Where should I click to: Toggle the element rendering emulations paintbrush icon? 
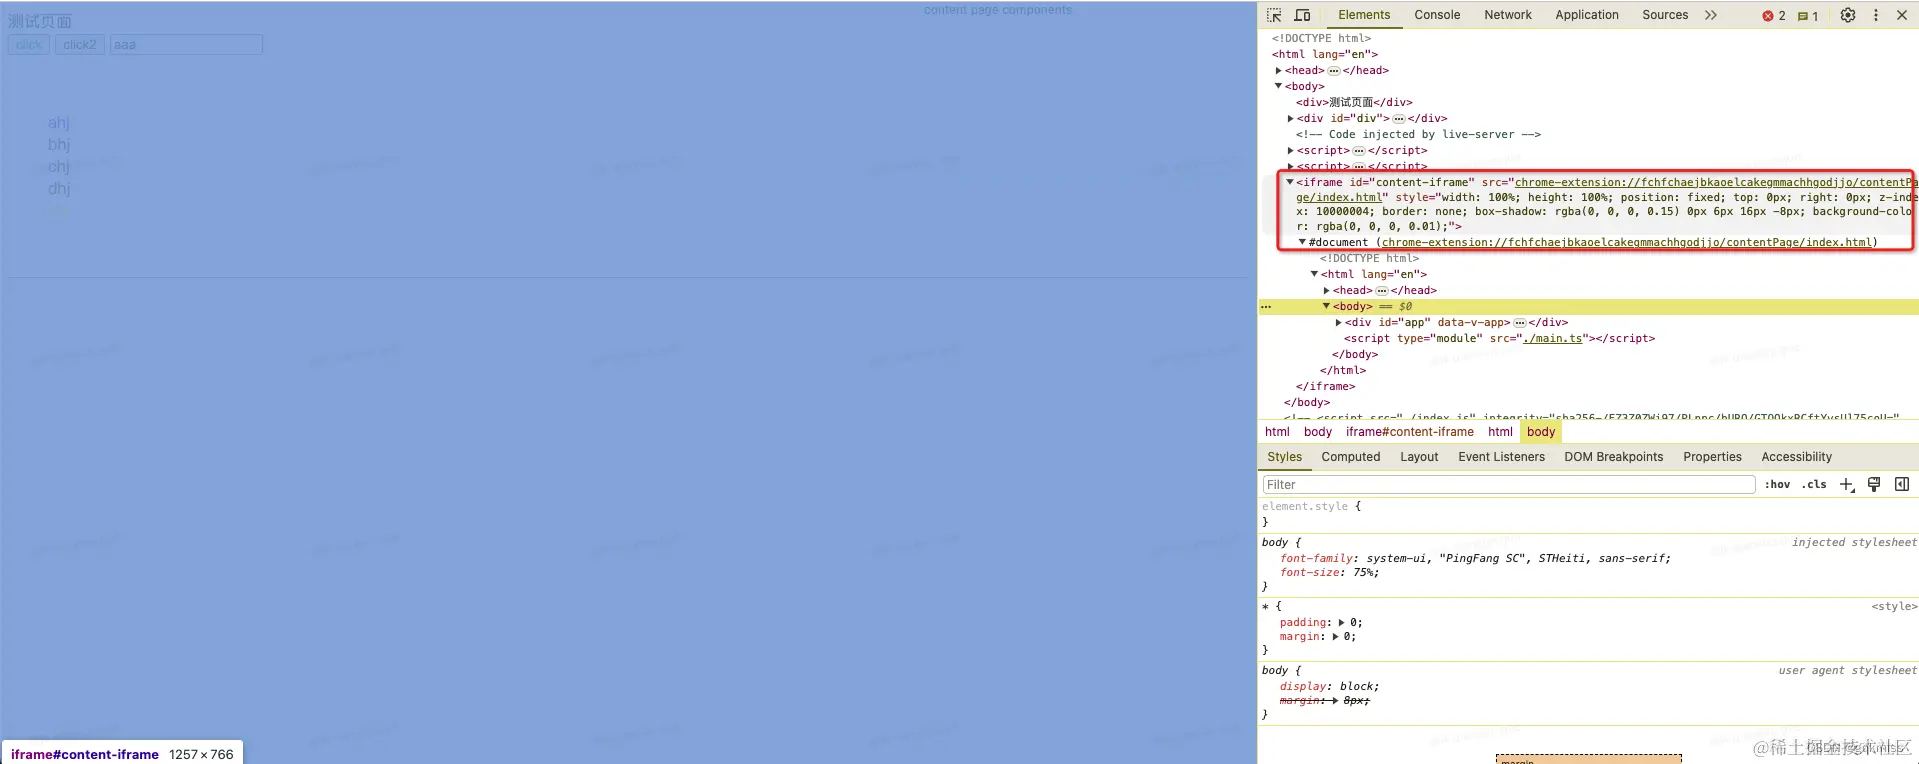1874,484
